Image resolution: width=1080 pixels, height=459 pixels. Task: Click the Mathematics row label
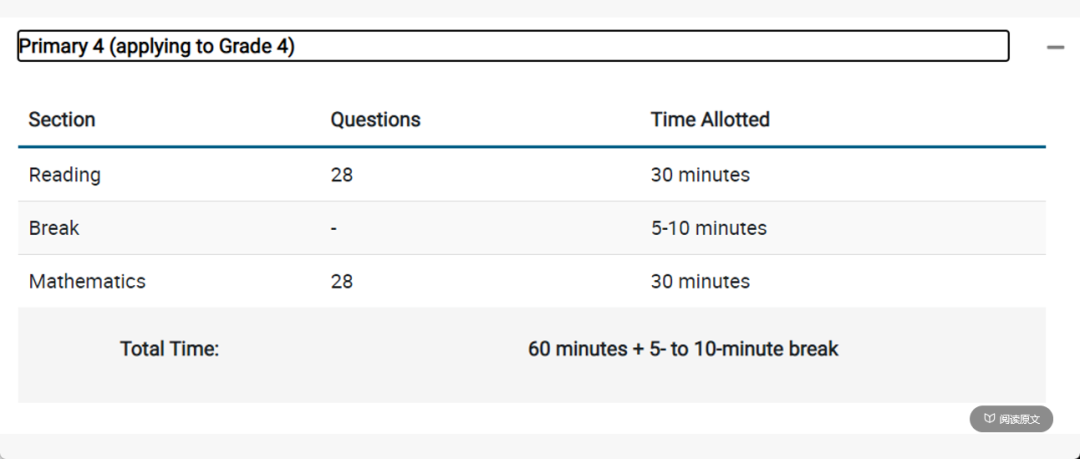coord(87,281)
